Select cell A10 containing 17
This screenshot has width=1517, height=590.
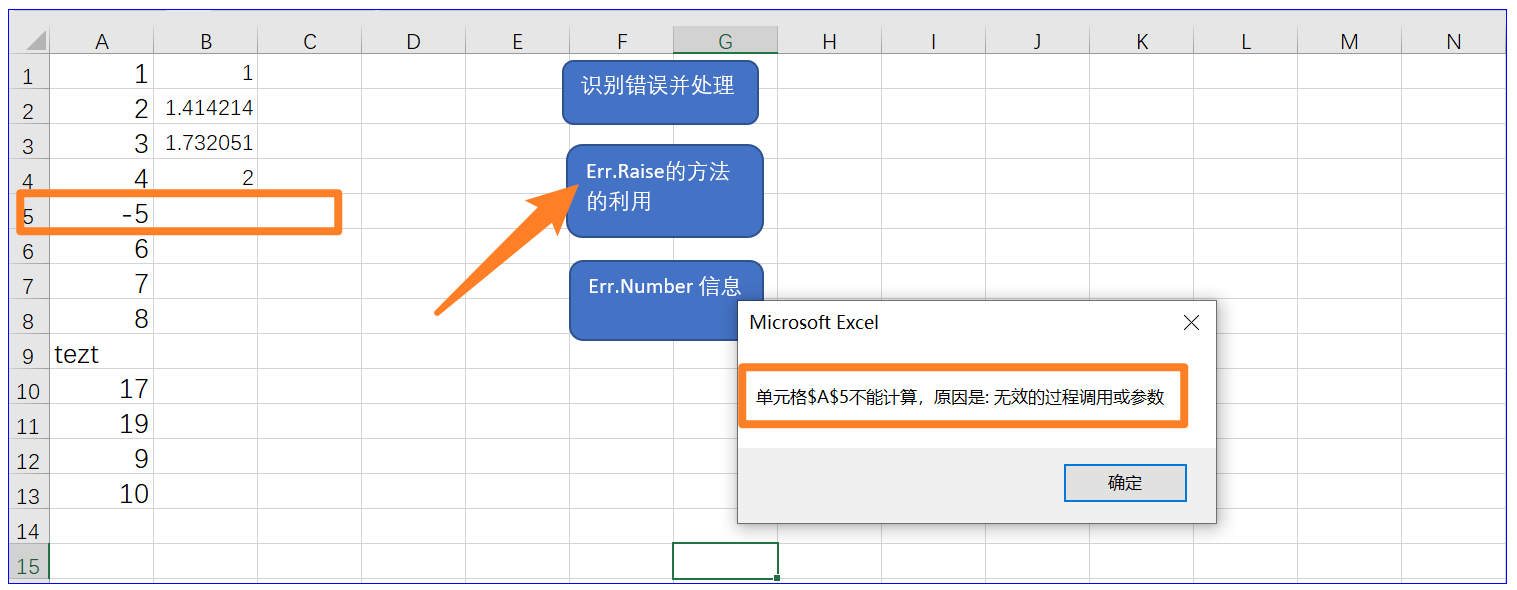[102, 388]
